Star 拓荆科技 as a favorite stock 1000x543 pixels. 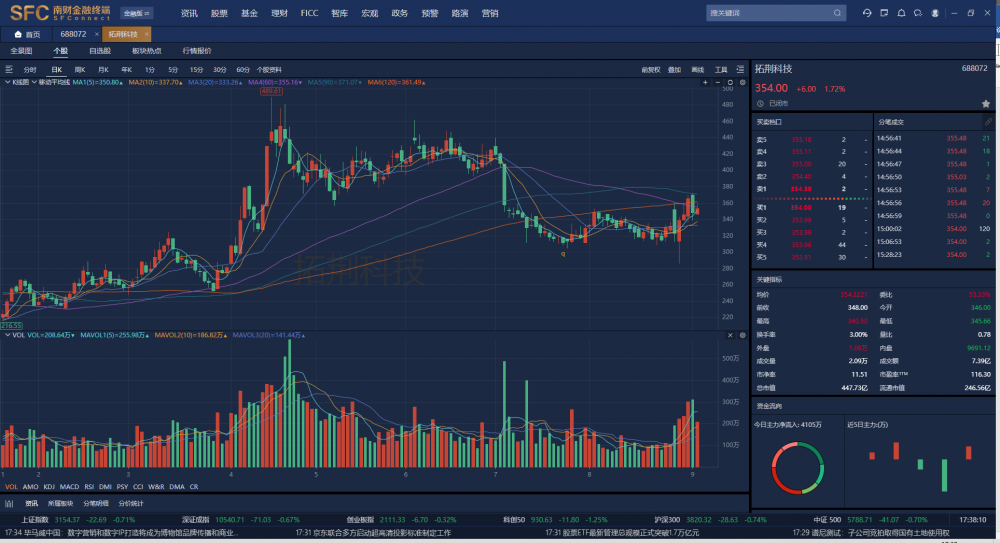986,103
